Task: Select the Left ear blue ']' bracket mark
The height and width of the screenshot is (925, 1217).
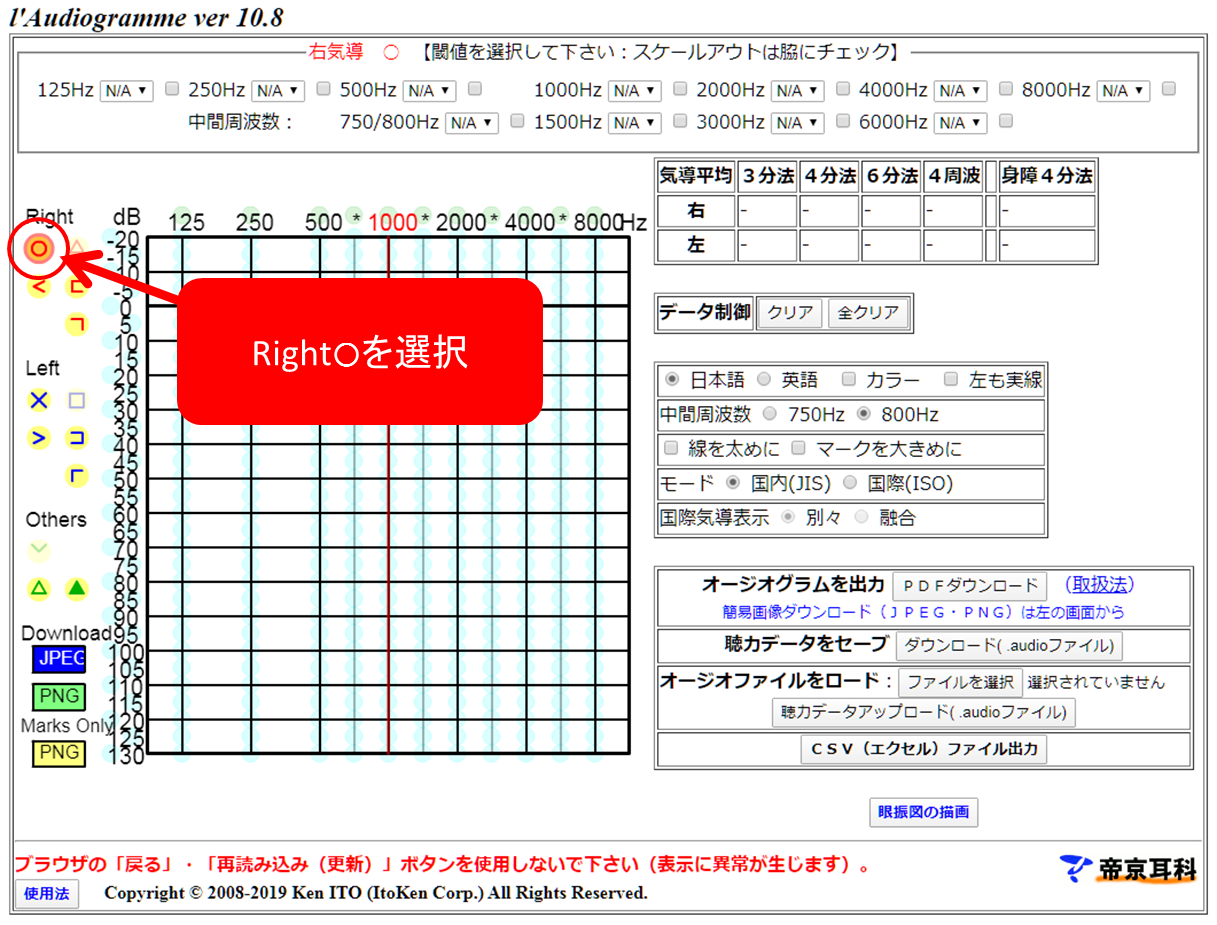Action: tap(77, 438)
